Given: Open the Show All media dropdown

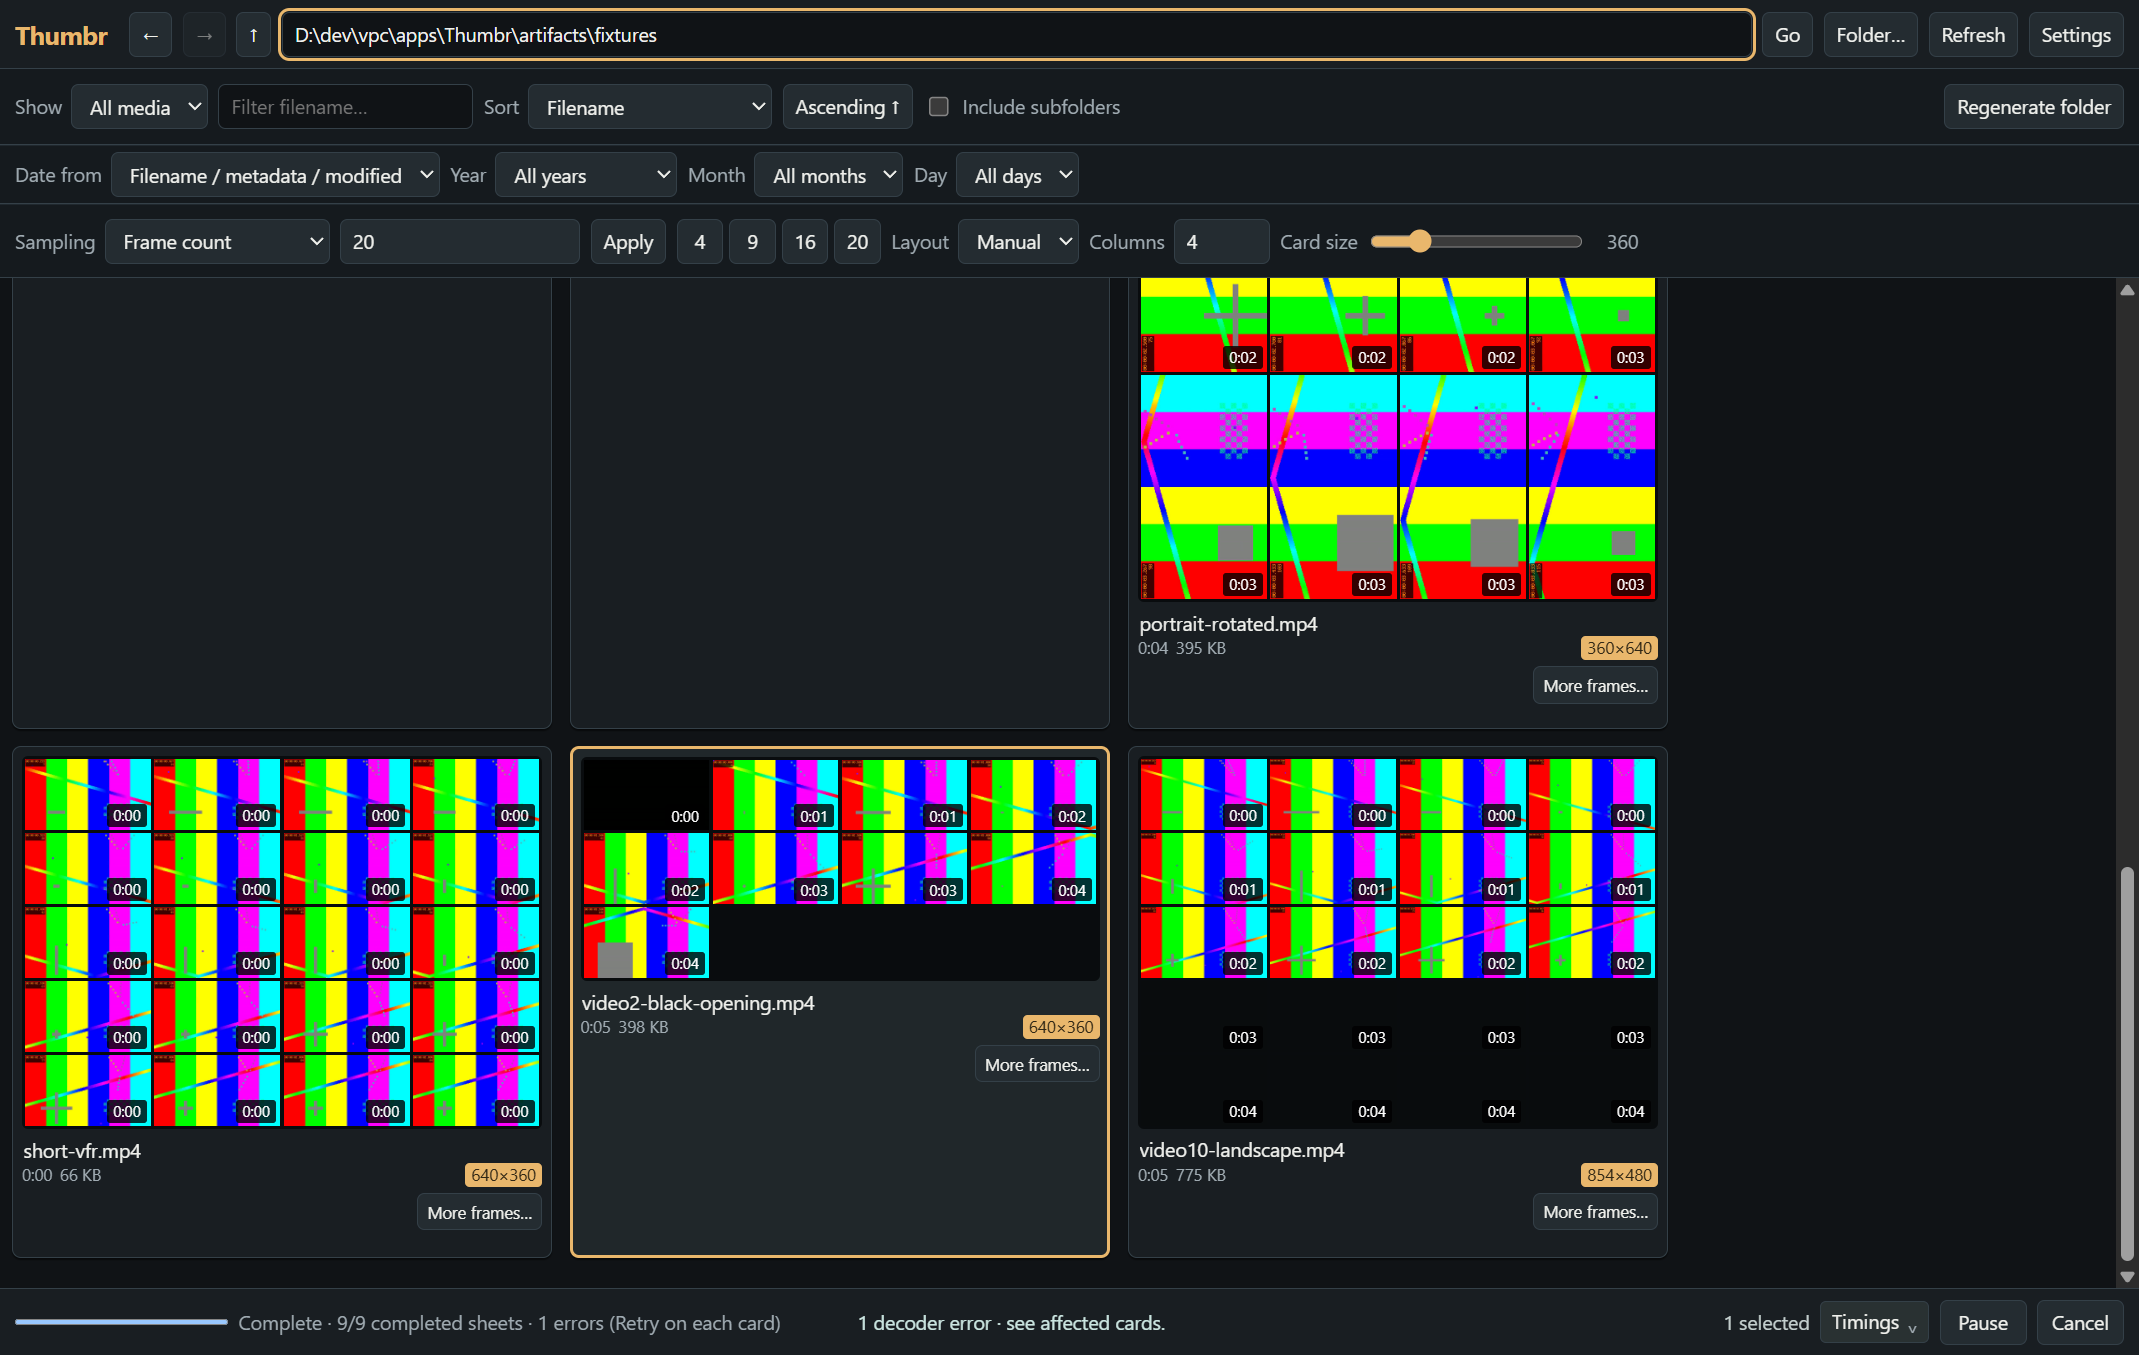Looking at the screenshot, I should (x=140, y=107).
